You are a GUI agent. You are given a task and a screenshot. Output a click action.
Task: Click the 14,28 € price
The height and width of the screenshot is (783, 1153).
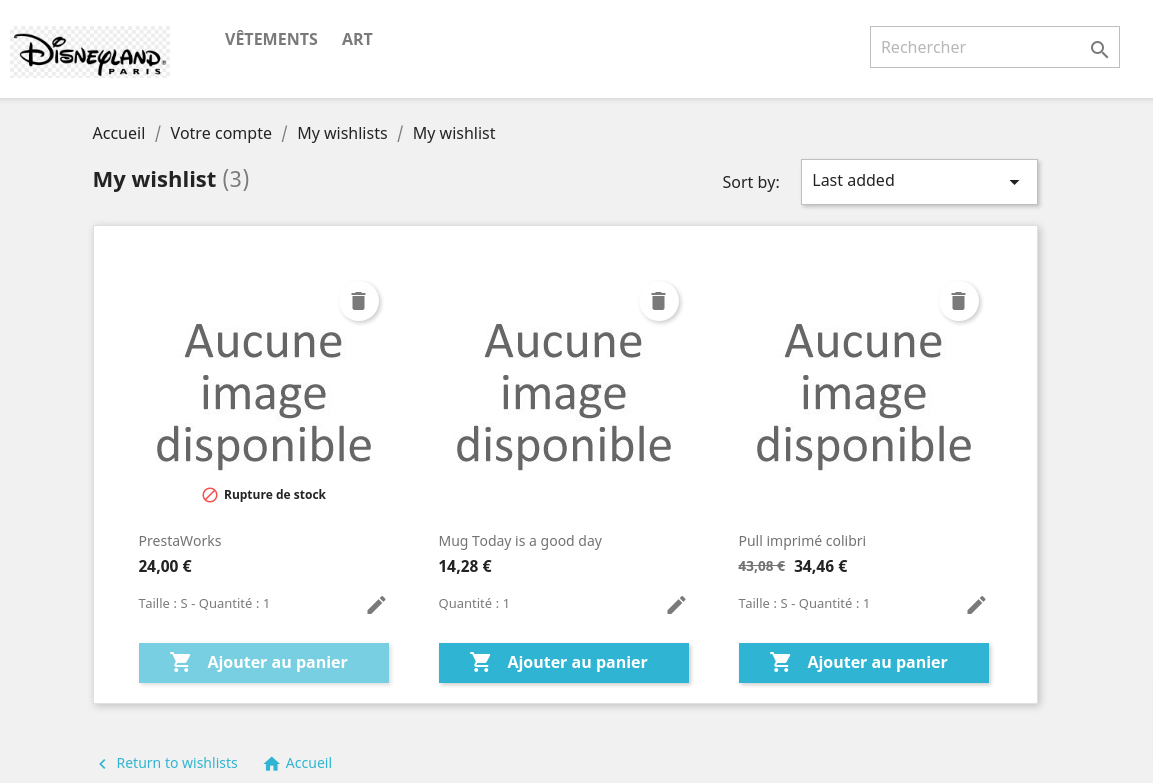coord(465,566)
